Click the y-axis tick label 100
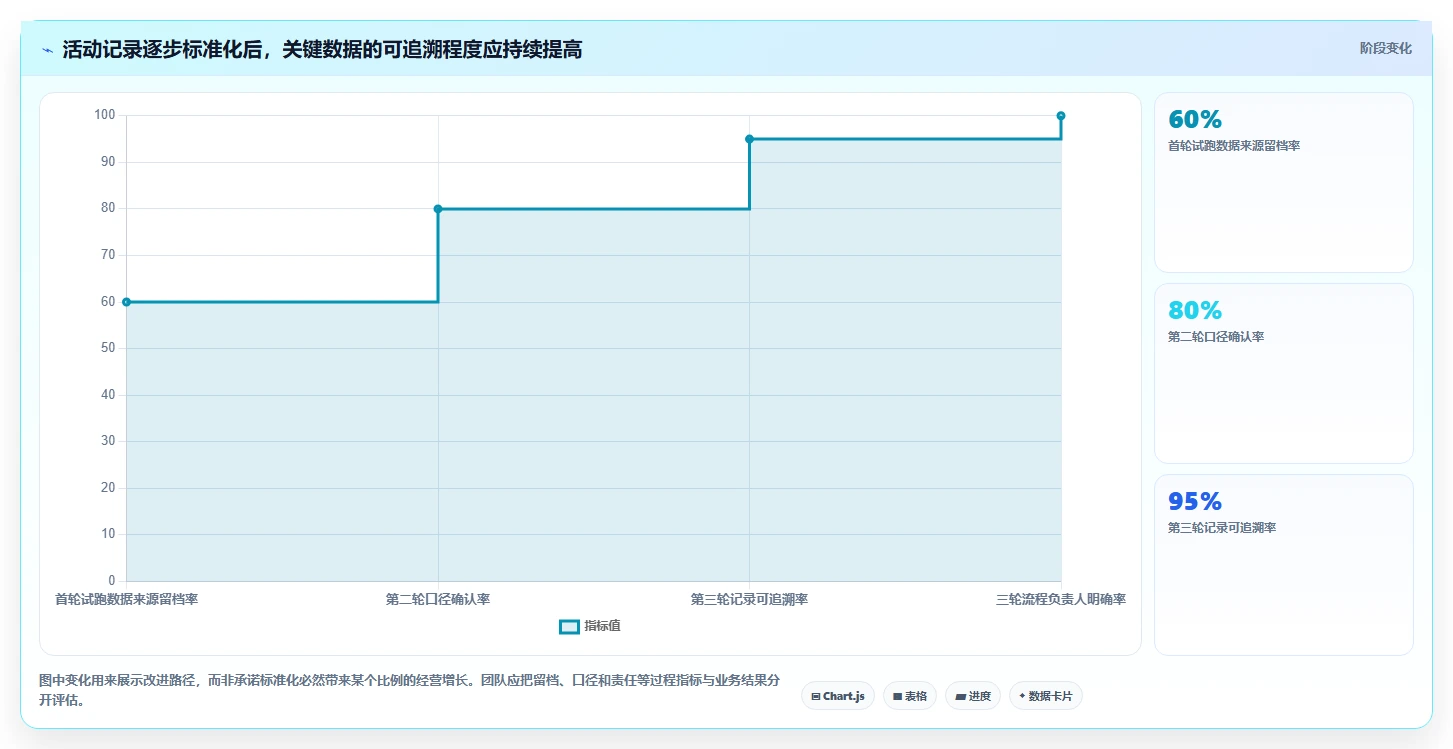This screenshot has height=749, width=1453. pyautogui.click(x=105, y=115)
